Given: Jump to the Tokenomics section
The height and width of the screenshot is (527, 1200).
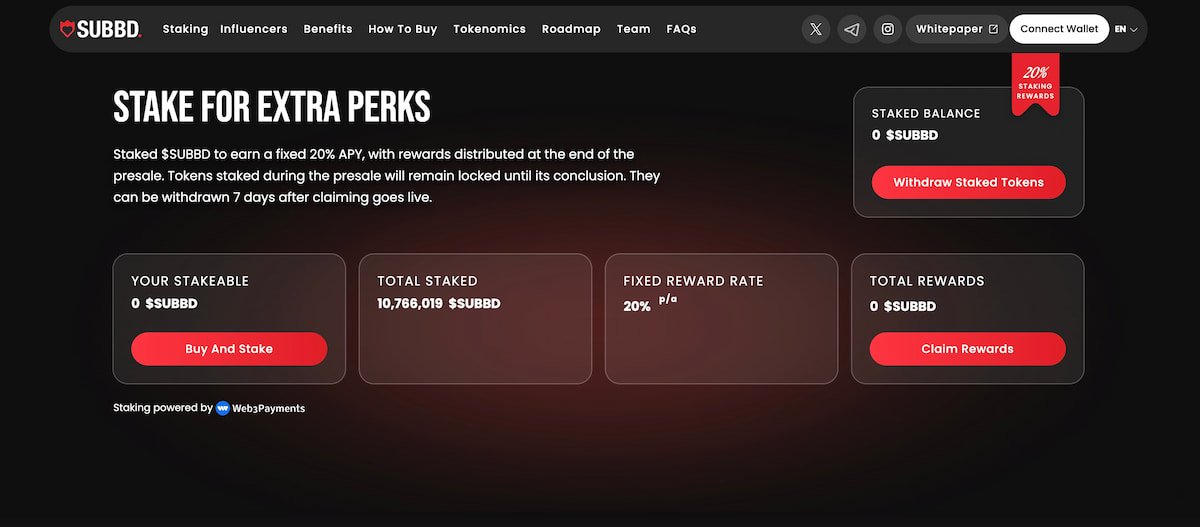Looking at the screenshot, I should coord(489,29).
